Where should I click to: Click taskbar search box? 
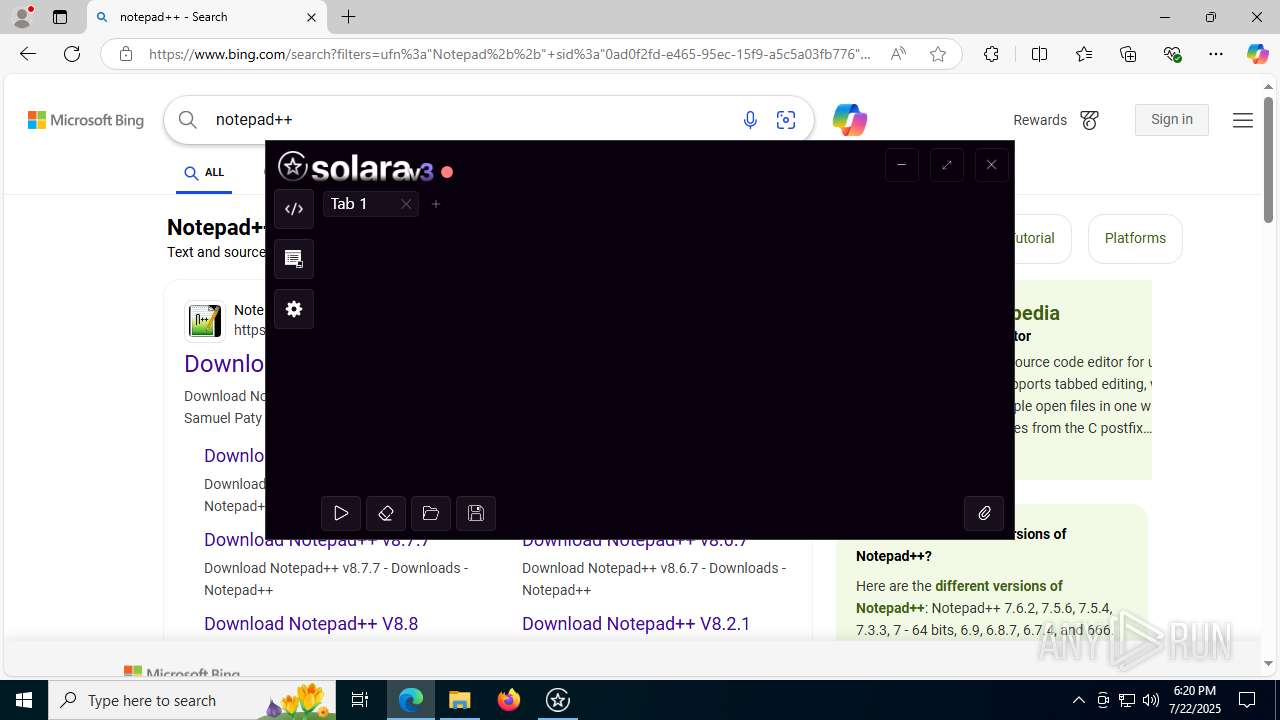(193, 700)
